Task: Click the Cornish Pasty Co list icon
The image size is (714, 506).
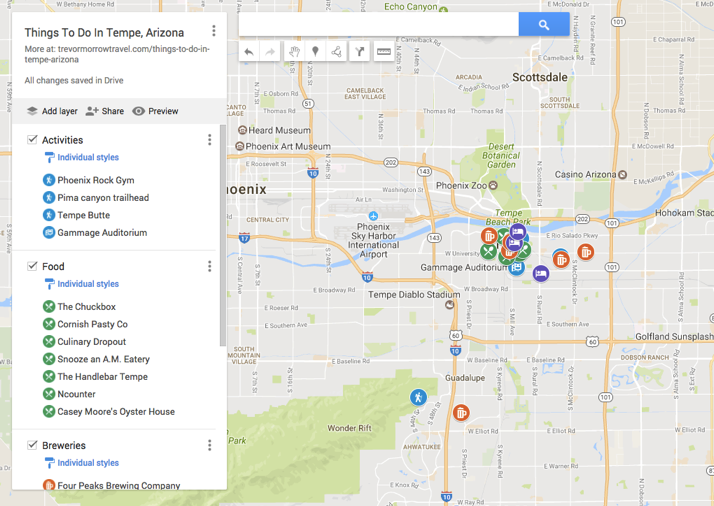Action: [49, 324]
